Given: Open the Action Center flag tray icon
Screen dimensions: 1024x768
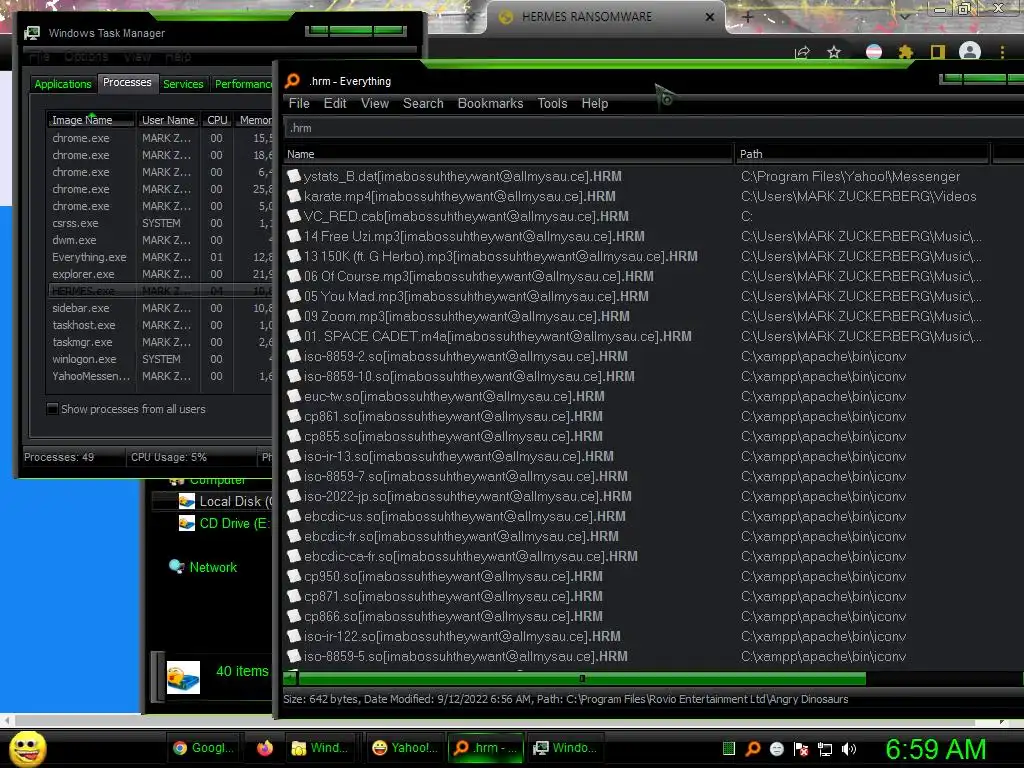Looking at the screenshot, I should click(x=801, y=748).
